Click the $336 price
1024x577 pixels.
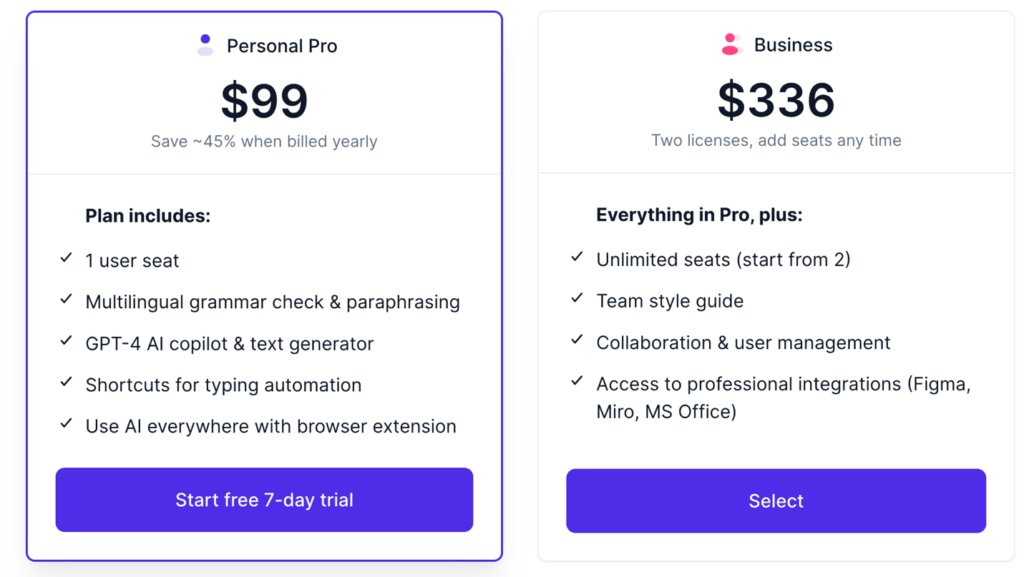point(776,100)
